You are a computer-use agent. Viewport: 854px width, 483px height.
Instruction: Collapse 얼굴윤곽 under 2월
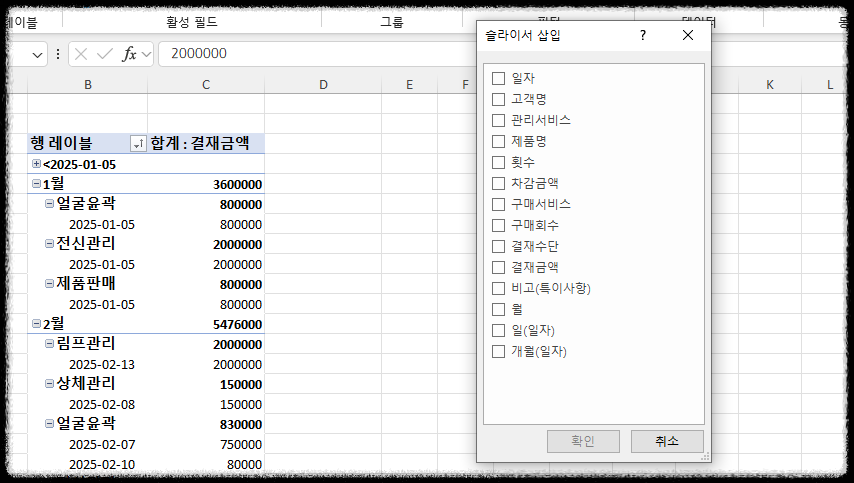(50, 424)
